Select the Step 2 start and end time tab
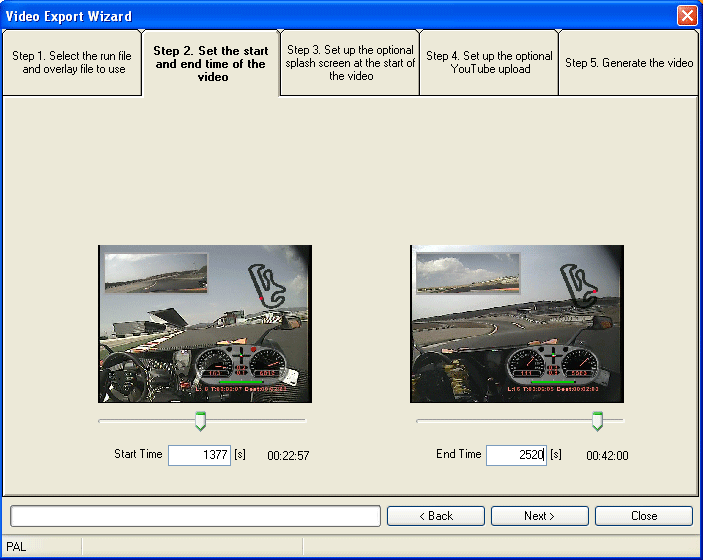The height and width of the screenshot is (560, 703). tap(210, 63)
